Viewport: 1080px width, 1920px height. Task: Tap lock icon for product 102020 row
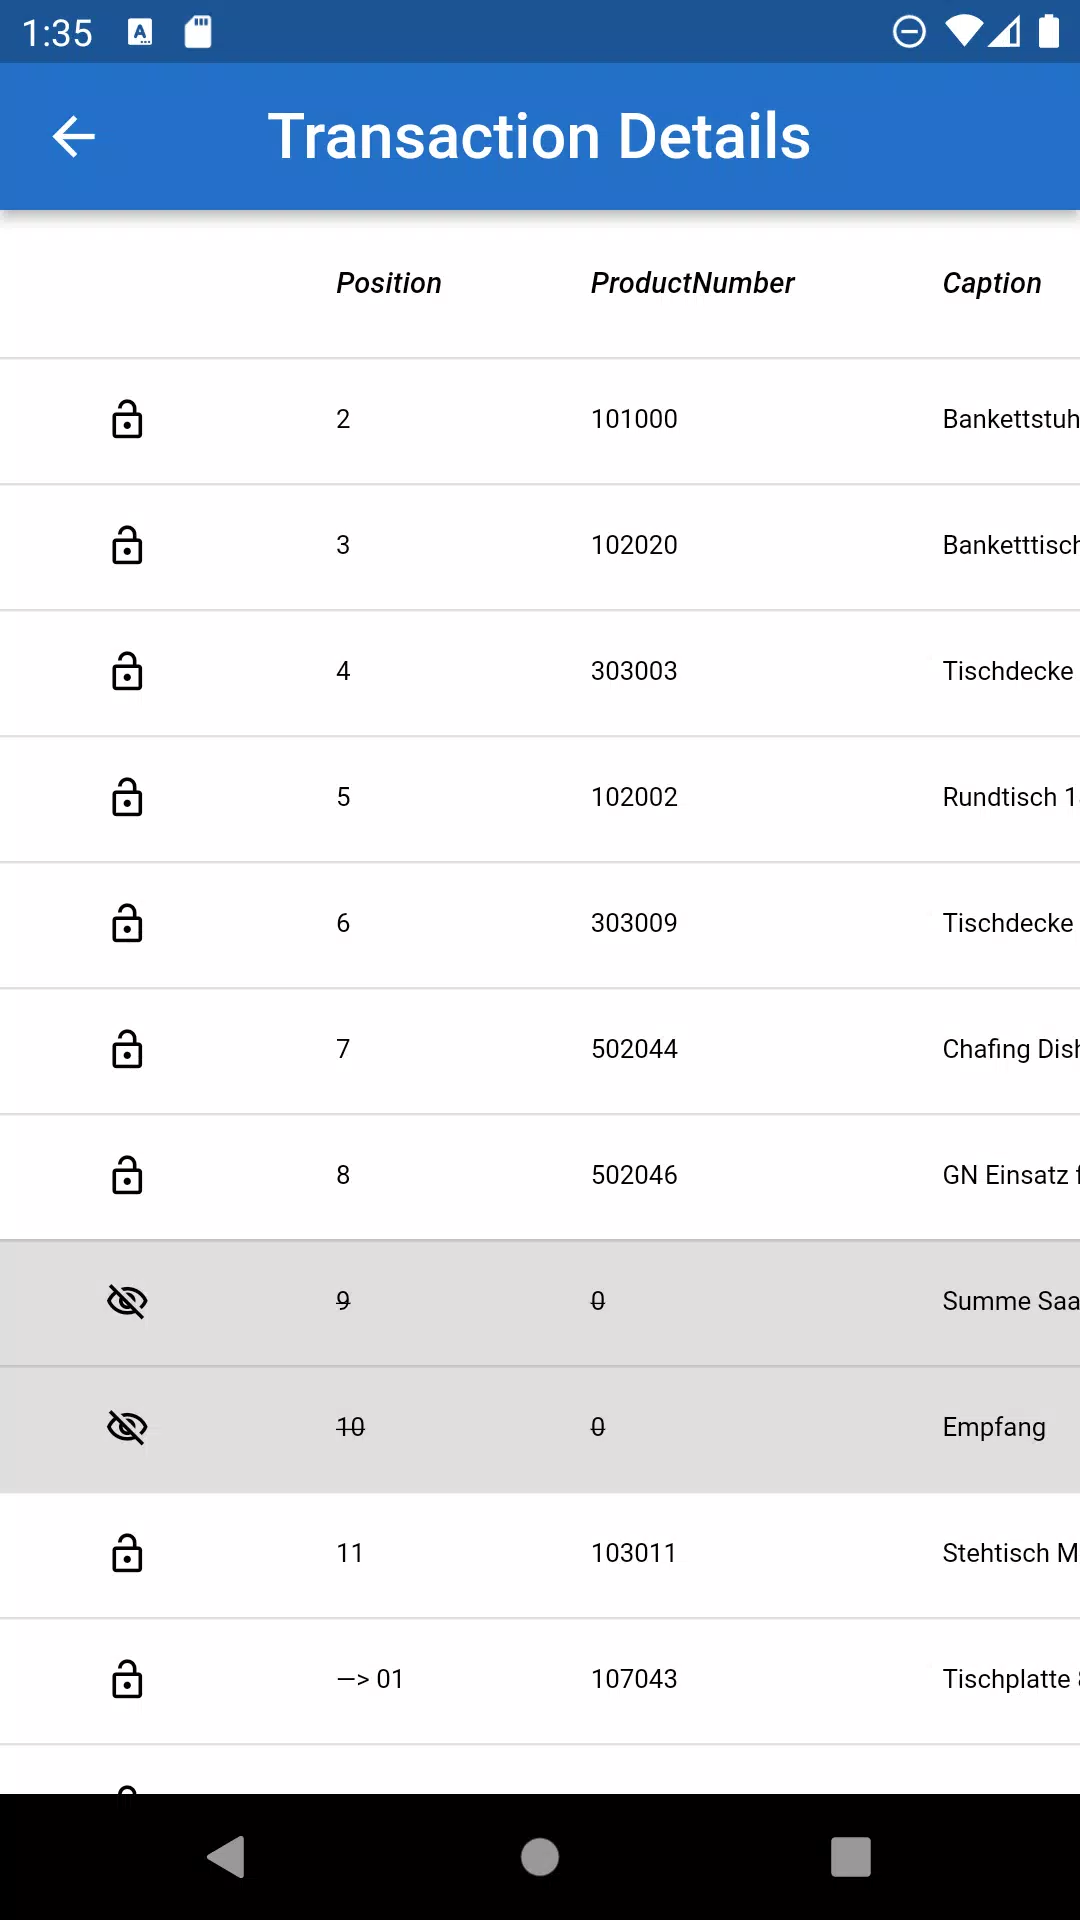click(127, 545)
